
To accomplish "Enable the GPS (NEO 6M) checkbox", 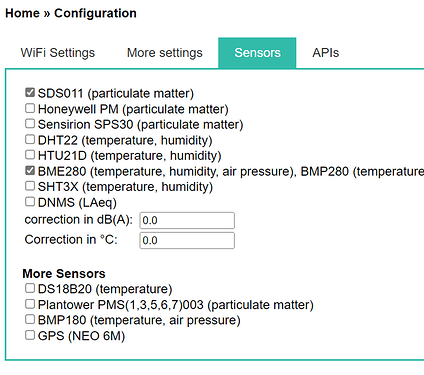I will pyautogui.click(x=30, y=335).
